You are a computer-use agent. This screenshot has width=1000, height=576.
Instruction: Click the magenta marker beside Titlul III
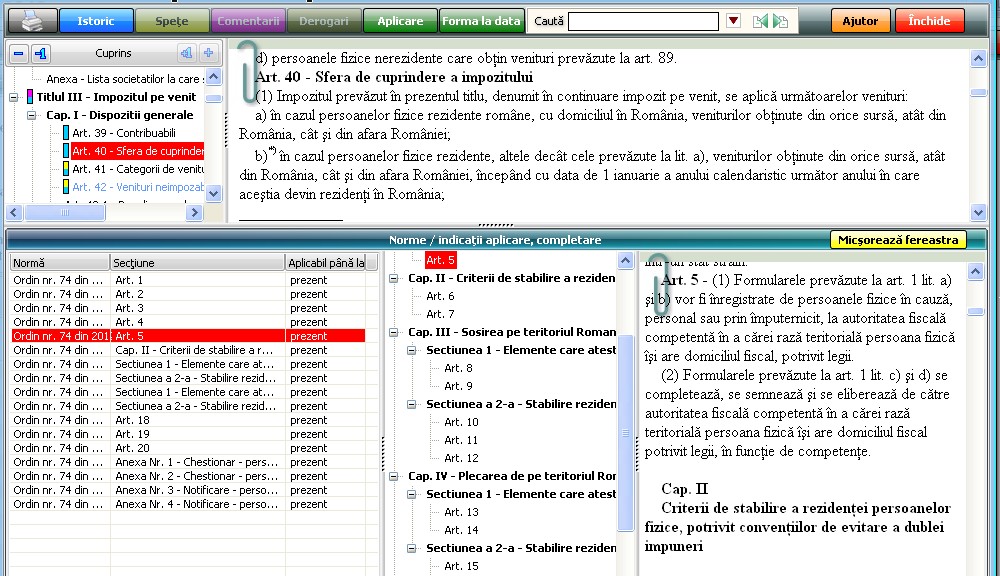(30, 97)
